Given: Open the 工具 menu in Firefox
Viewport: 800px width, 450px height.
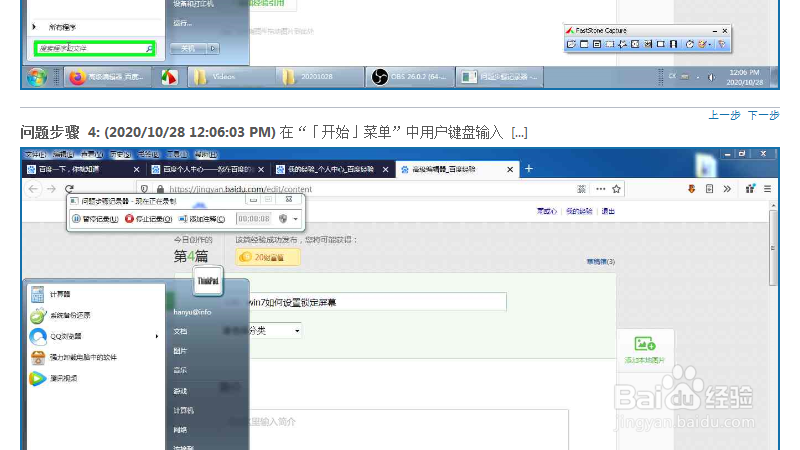Looking at the screenshot, I should point(177,154).
